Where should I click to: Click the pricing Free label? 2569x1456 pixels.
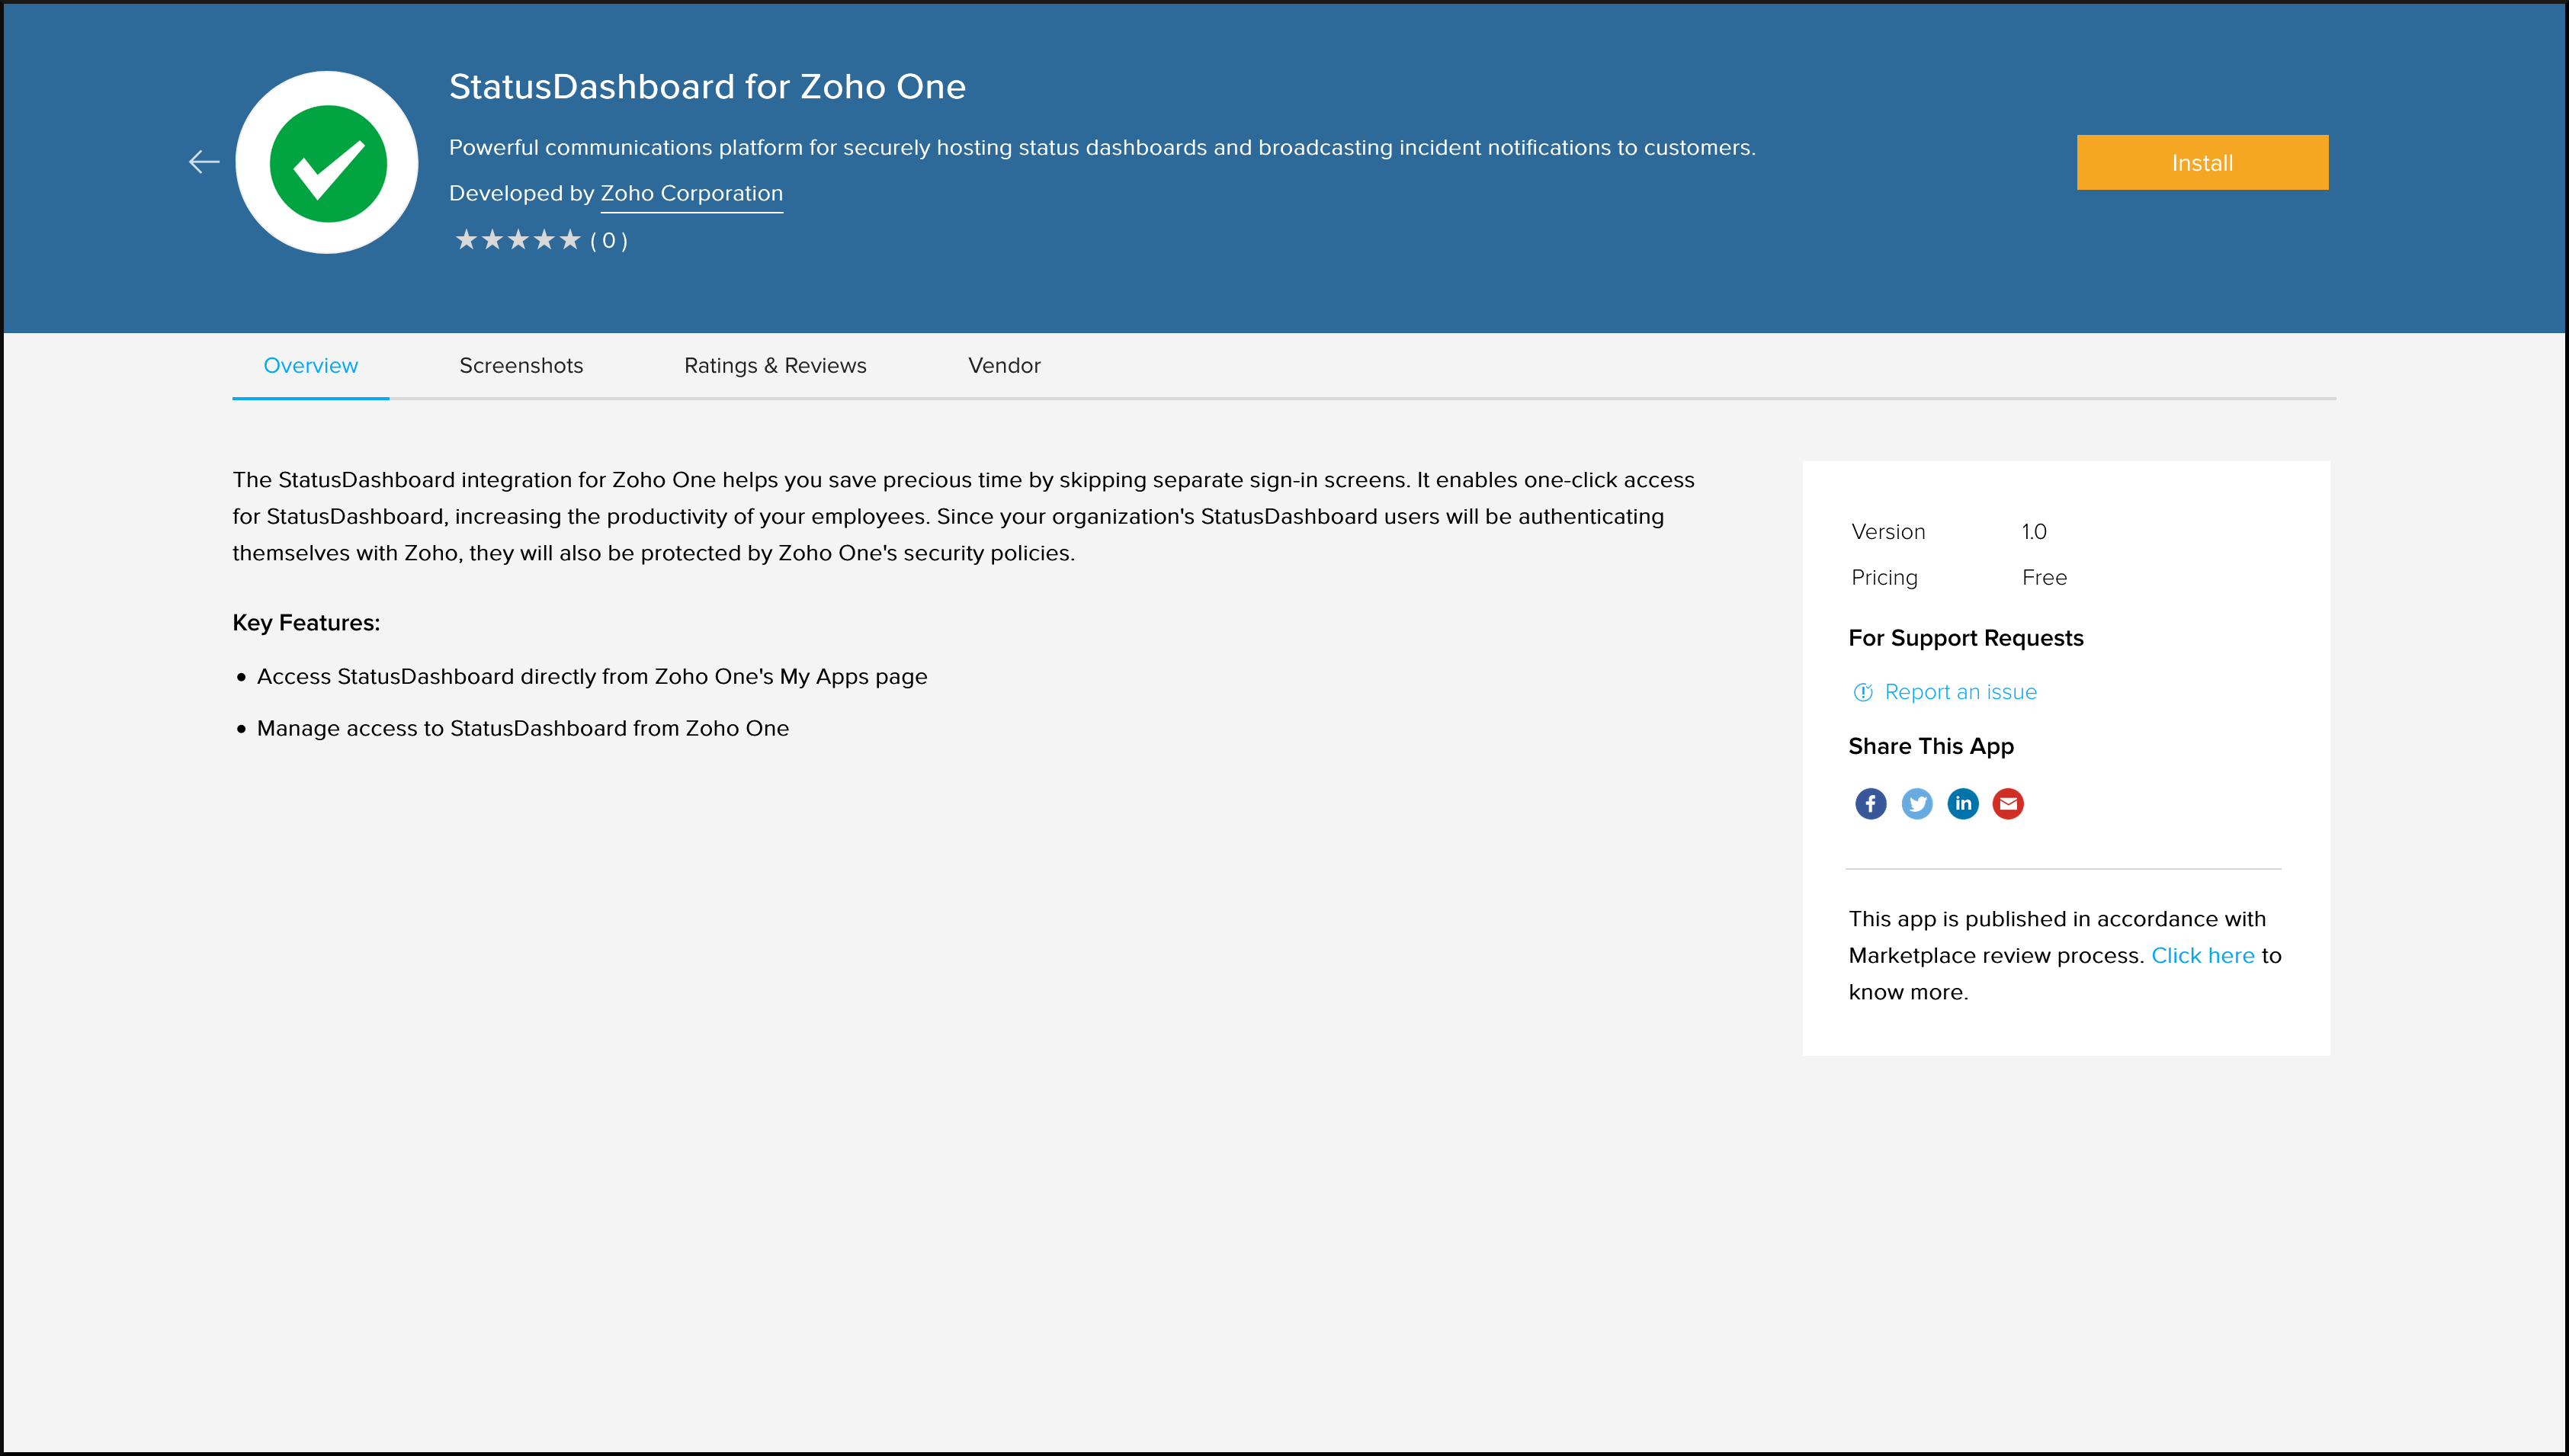point(2043,577)
